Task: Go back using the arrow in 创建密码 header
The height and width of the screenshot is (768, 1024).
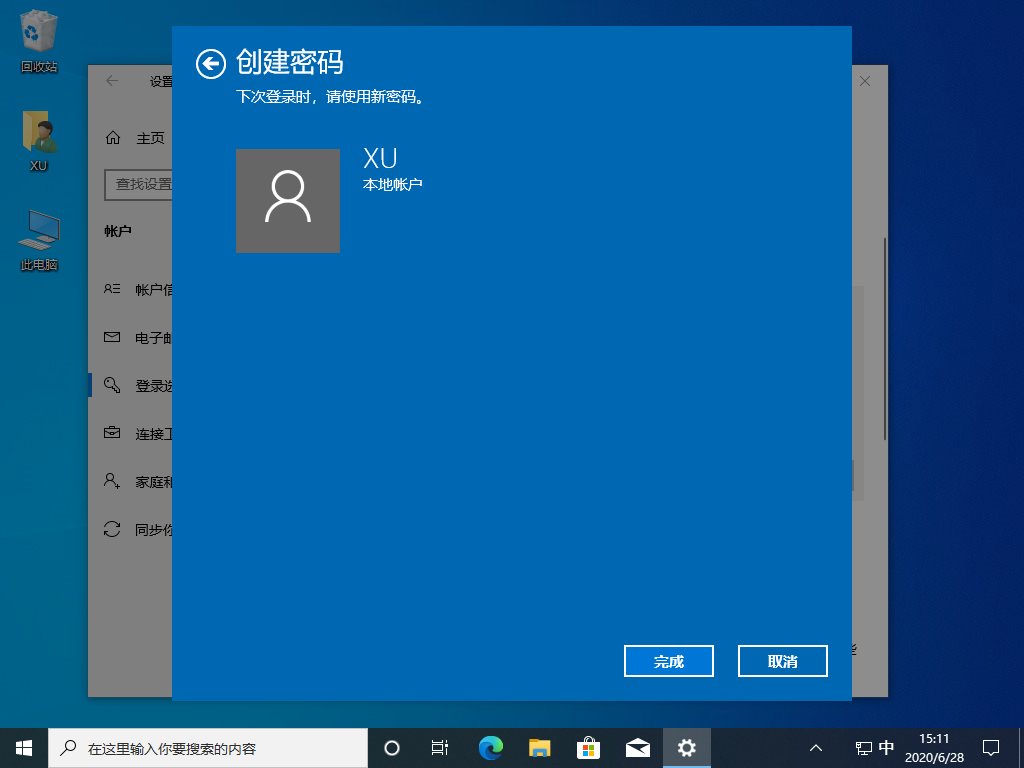Action: pos(211,62)
